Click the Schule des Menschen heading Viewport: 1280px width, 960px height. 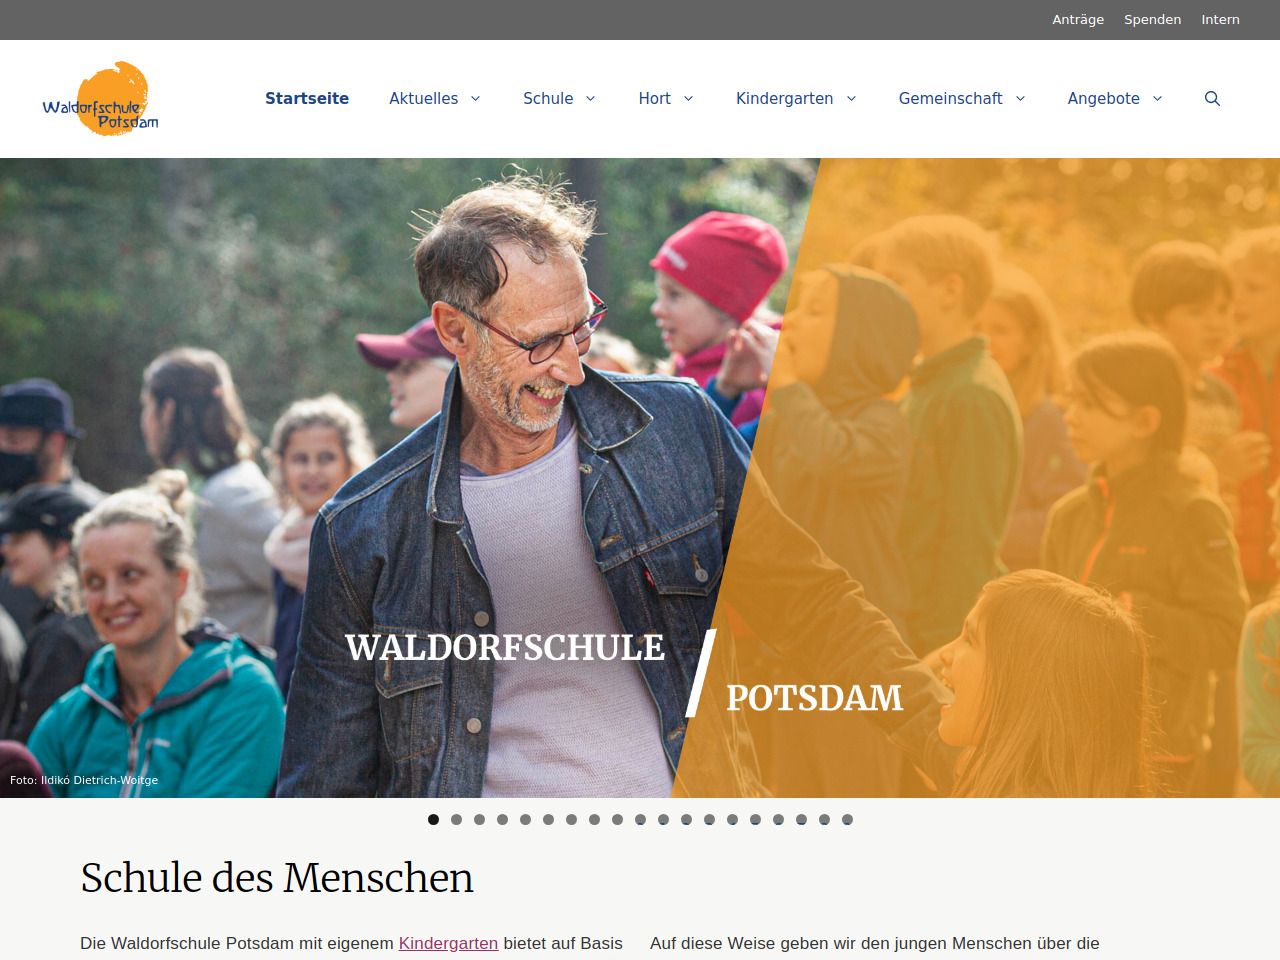(x=277, y=878)
